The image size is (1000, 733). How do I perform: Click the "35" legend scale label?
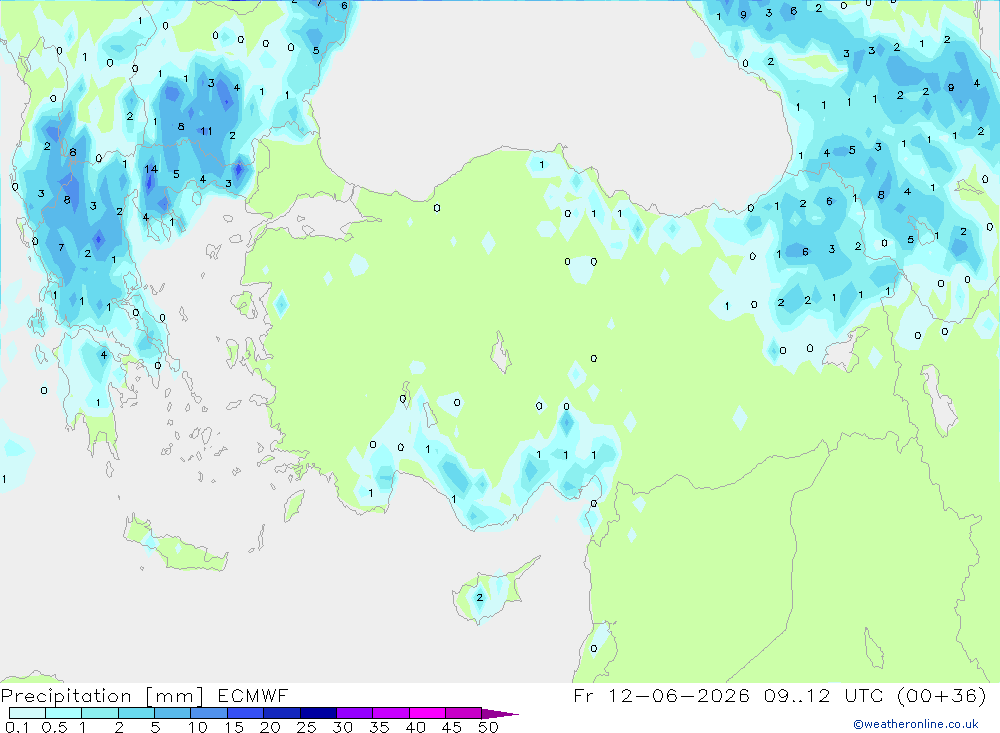coord(379,727)
